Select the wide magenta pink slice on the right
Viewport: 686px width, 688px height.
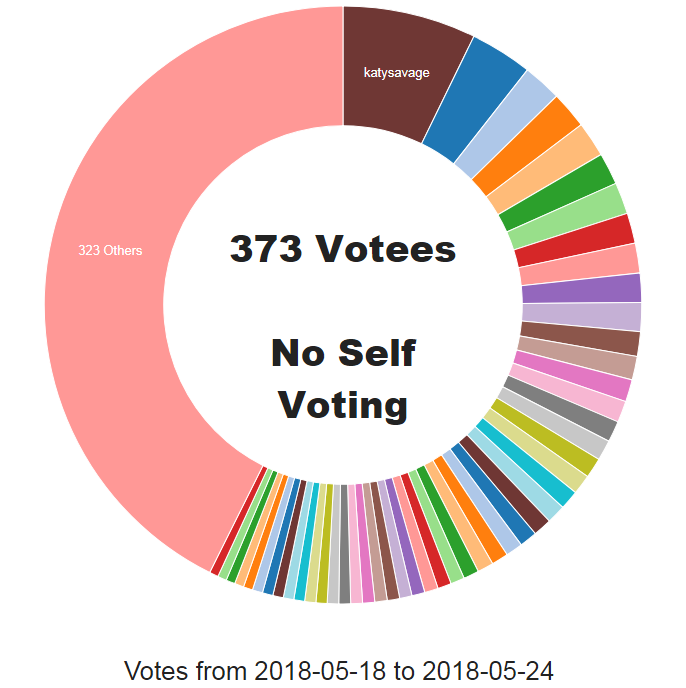573,376
